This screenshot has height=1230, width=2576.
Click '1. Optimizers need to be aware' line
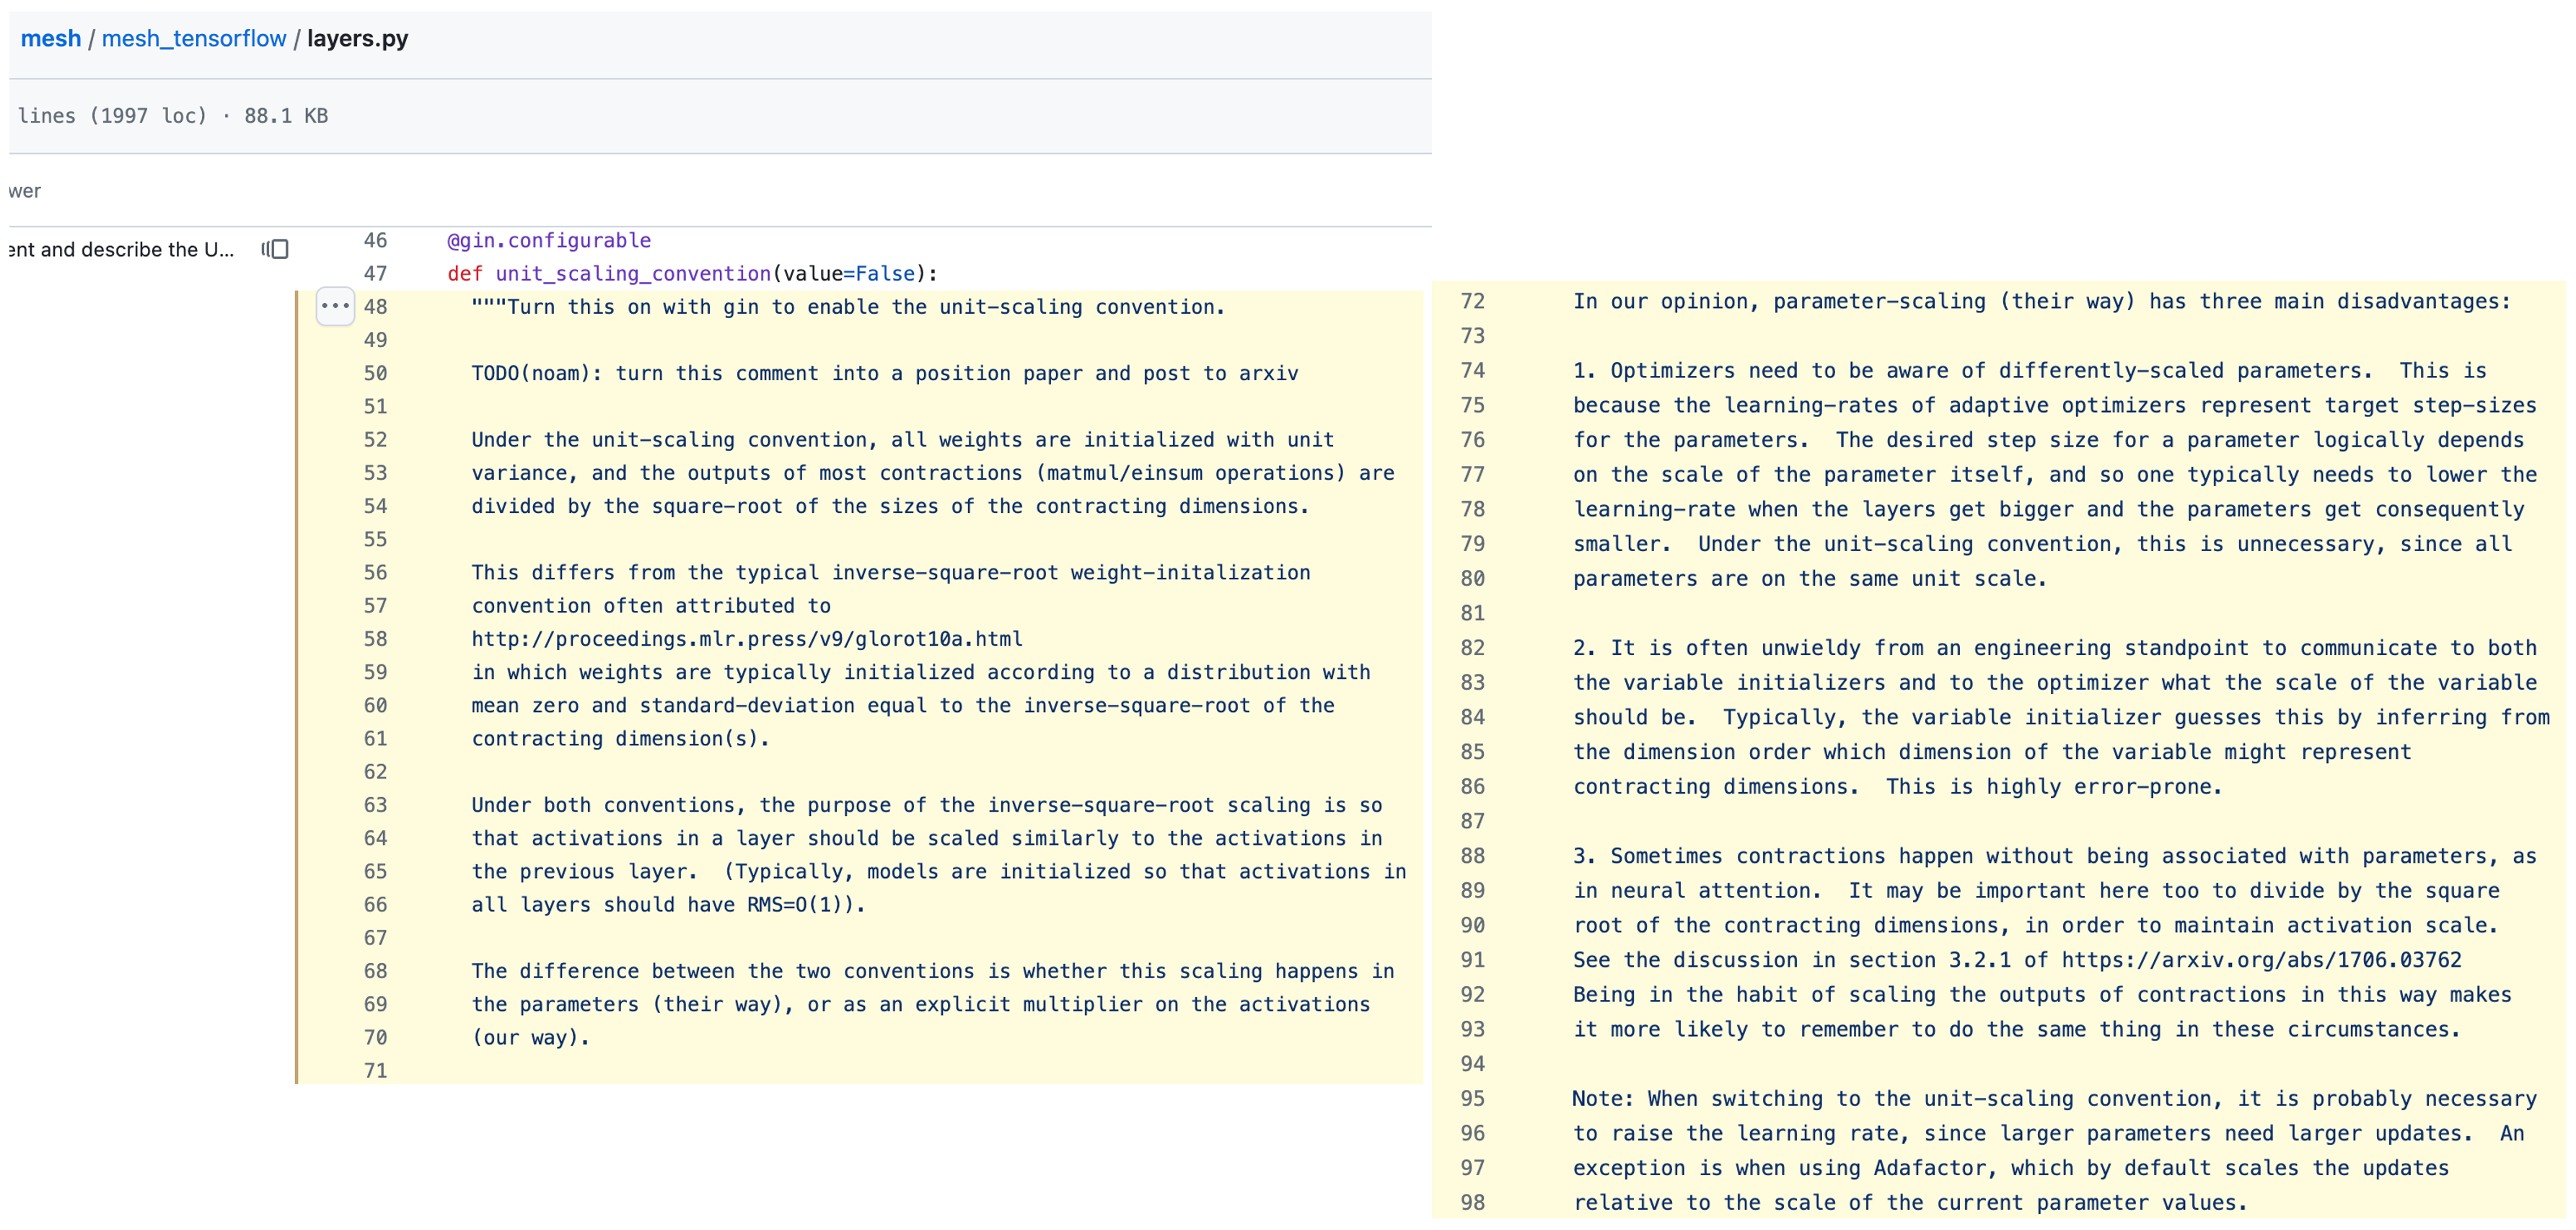pos(2029,370)
